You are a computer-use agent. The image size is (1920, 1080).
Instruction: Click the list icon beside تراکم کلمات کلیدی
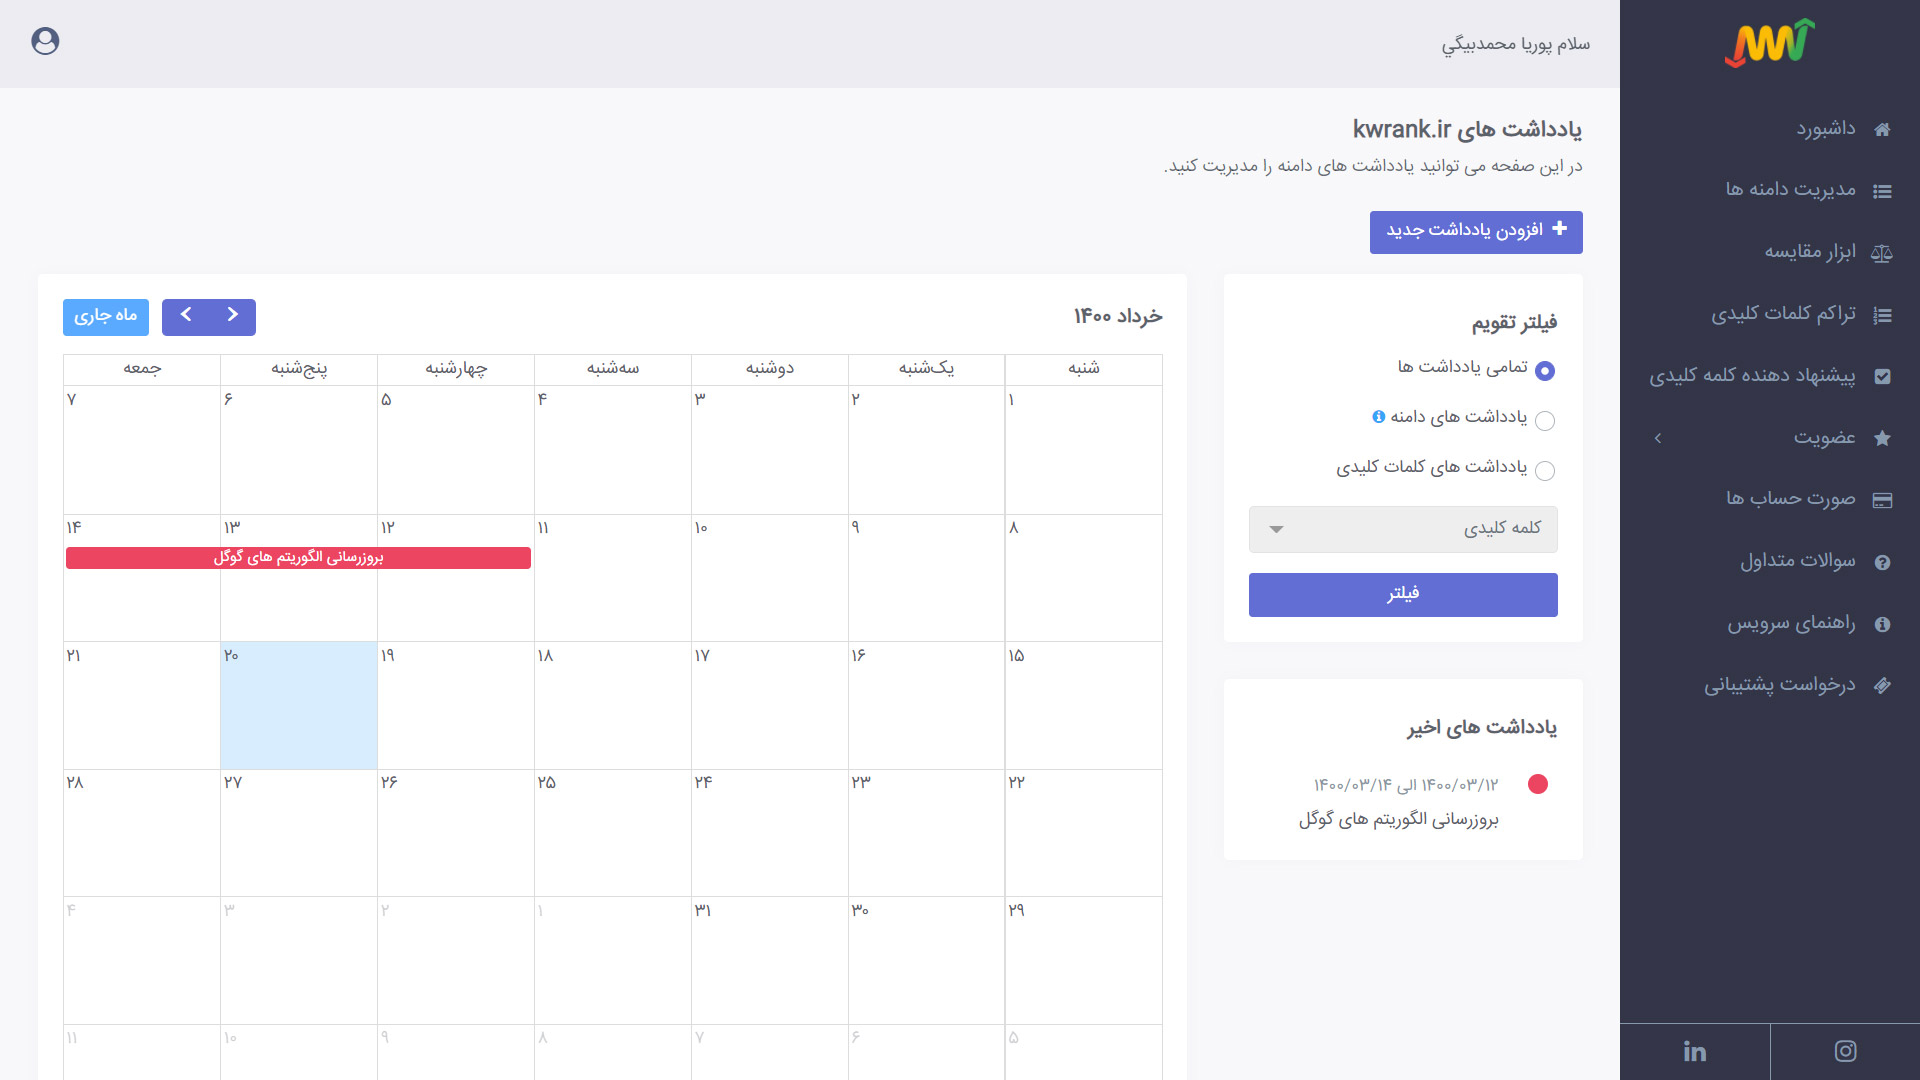point(1882,315)
